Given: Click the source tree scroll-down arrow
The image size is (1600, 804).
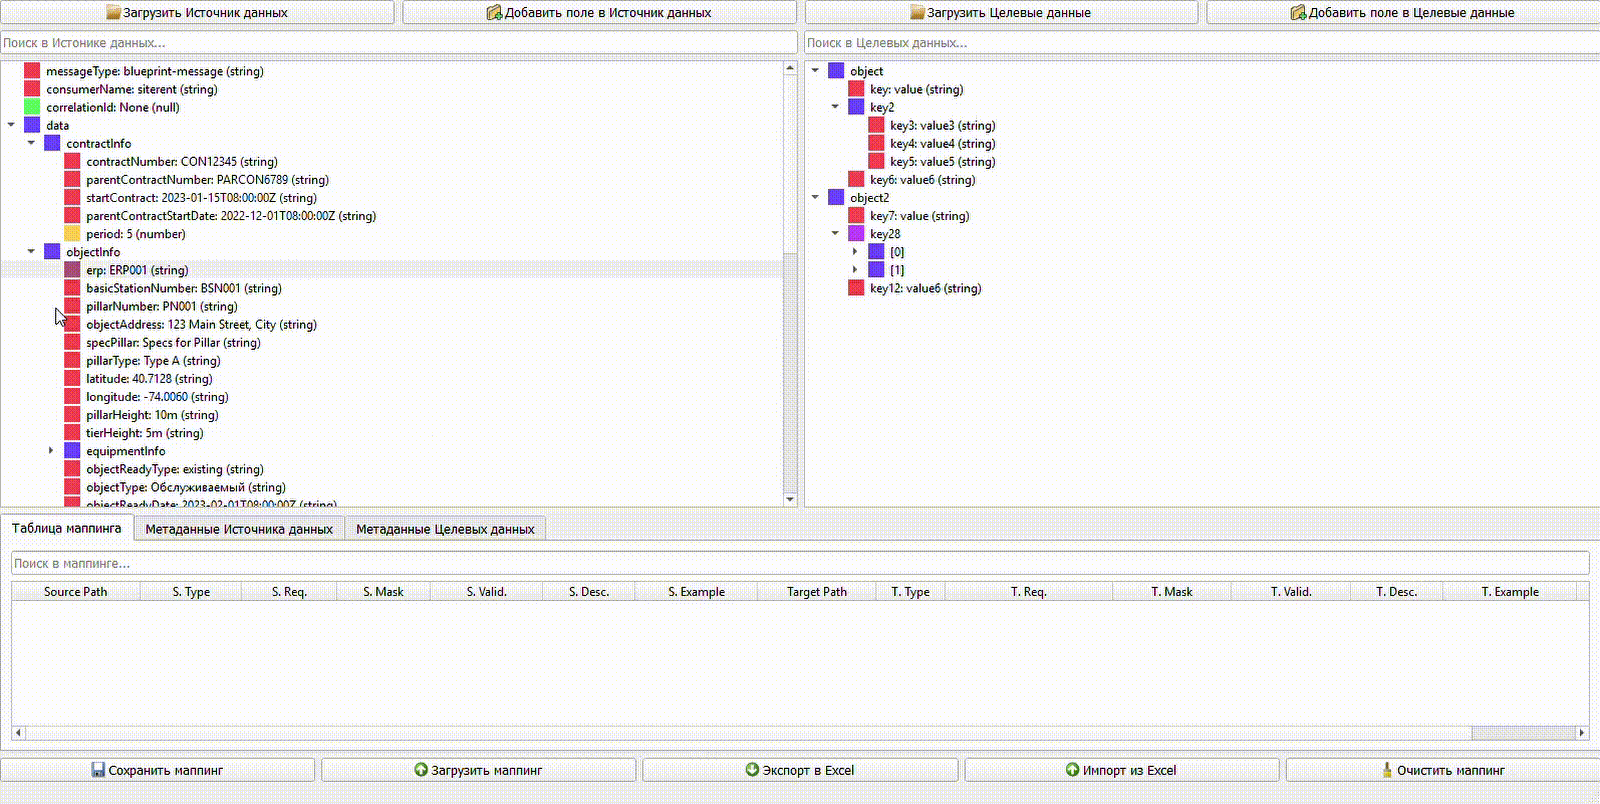Looking at the screenshot, I should (790, 499).
